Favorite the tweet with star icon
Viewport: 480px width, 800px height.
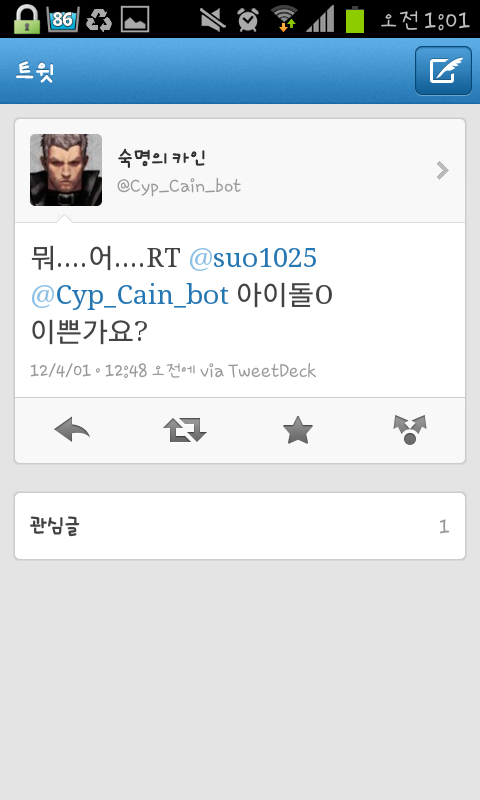tap(297, 430)
